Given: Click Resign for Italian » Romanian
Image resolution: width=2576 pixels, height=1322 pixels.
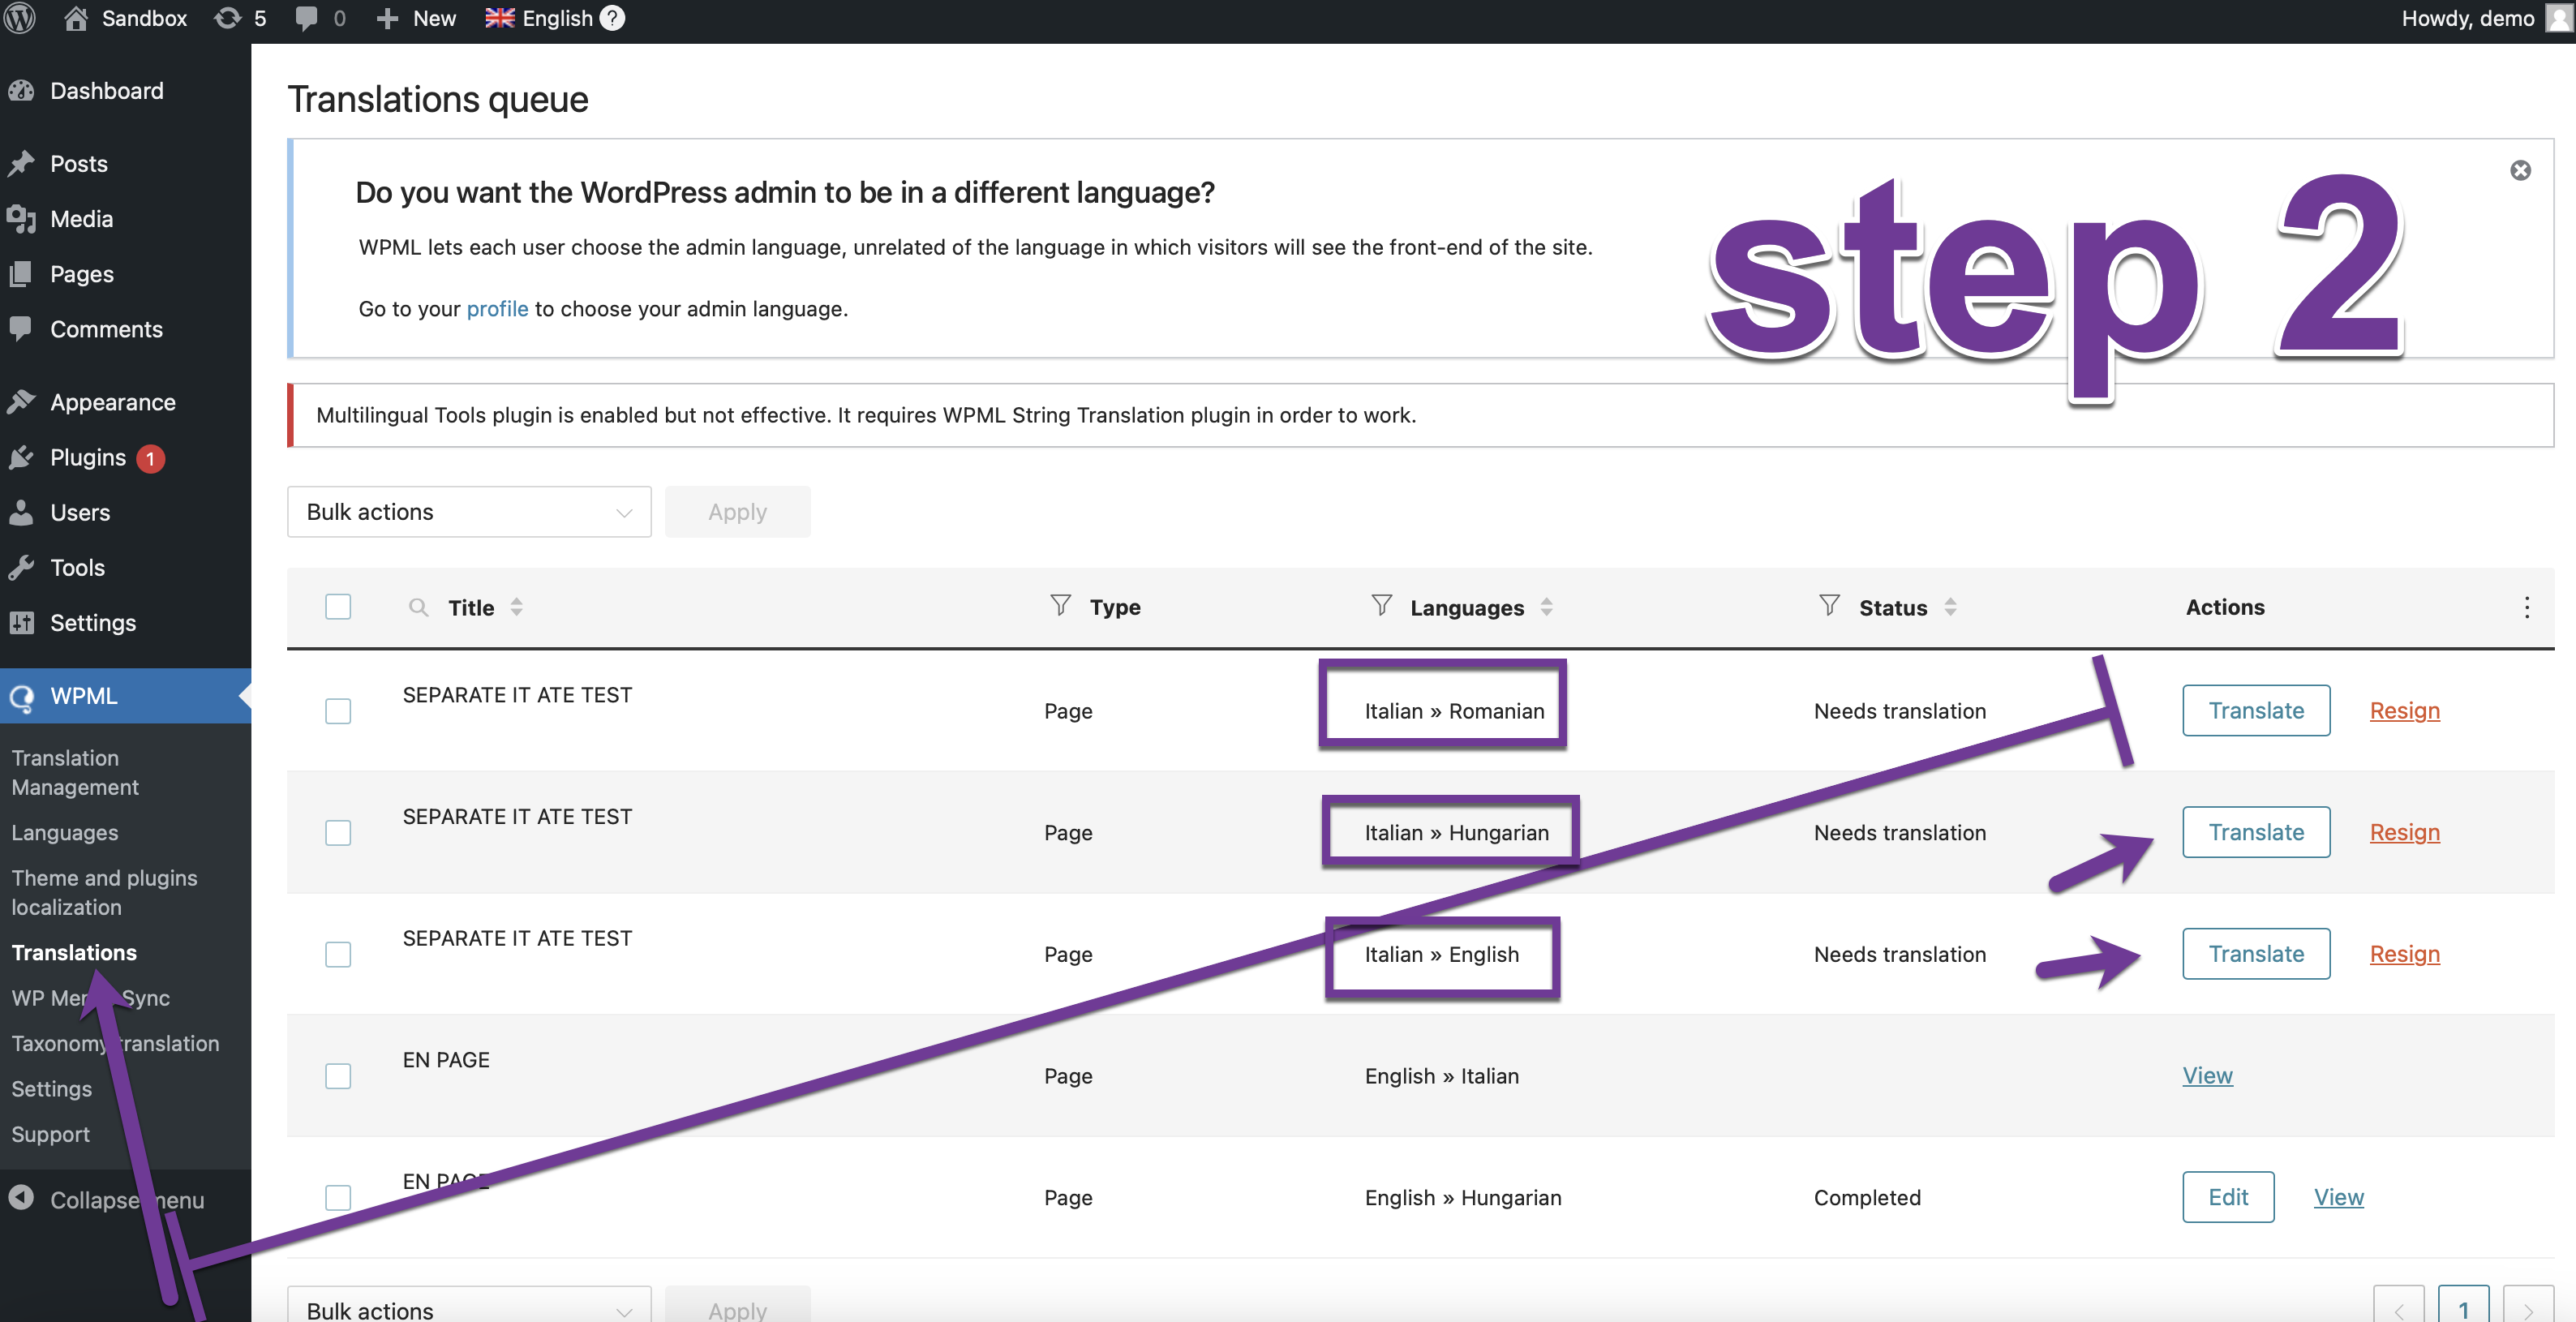Looking at the screenshot, I should [x=2404, y=711].
